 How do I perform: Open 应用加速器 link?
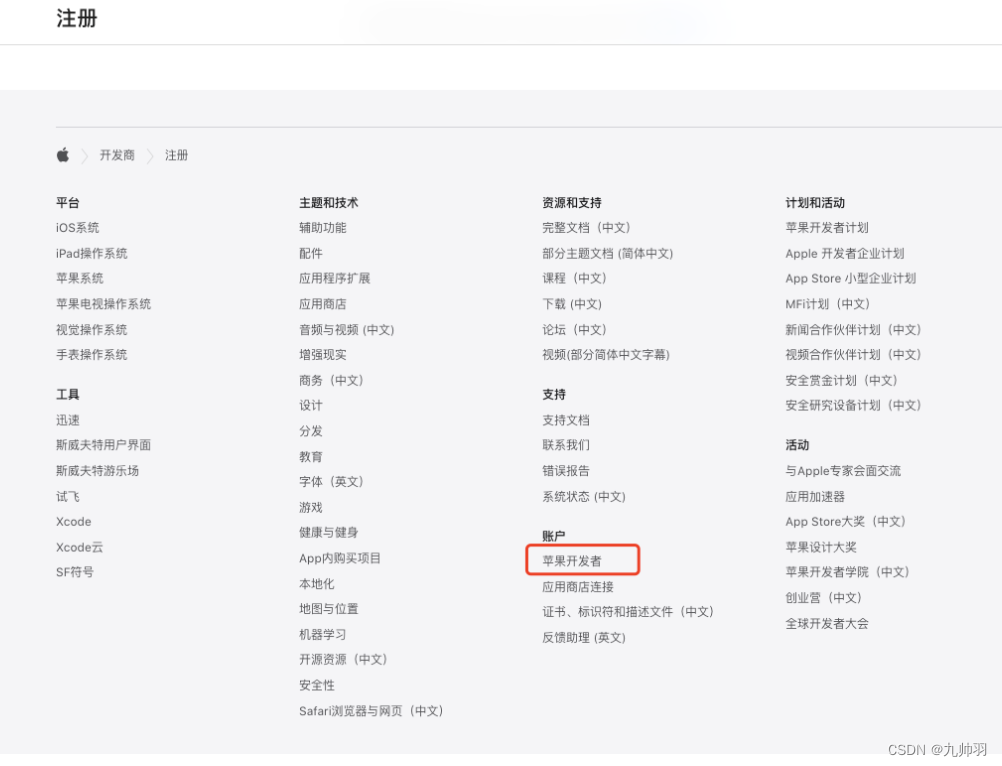[x=815, y=496]
